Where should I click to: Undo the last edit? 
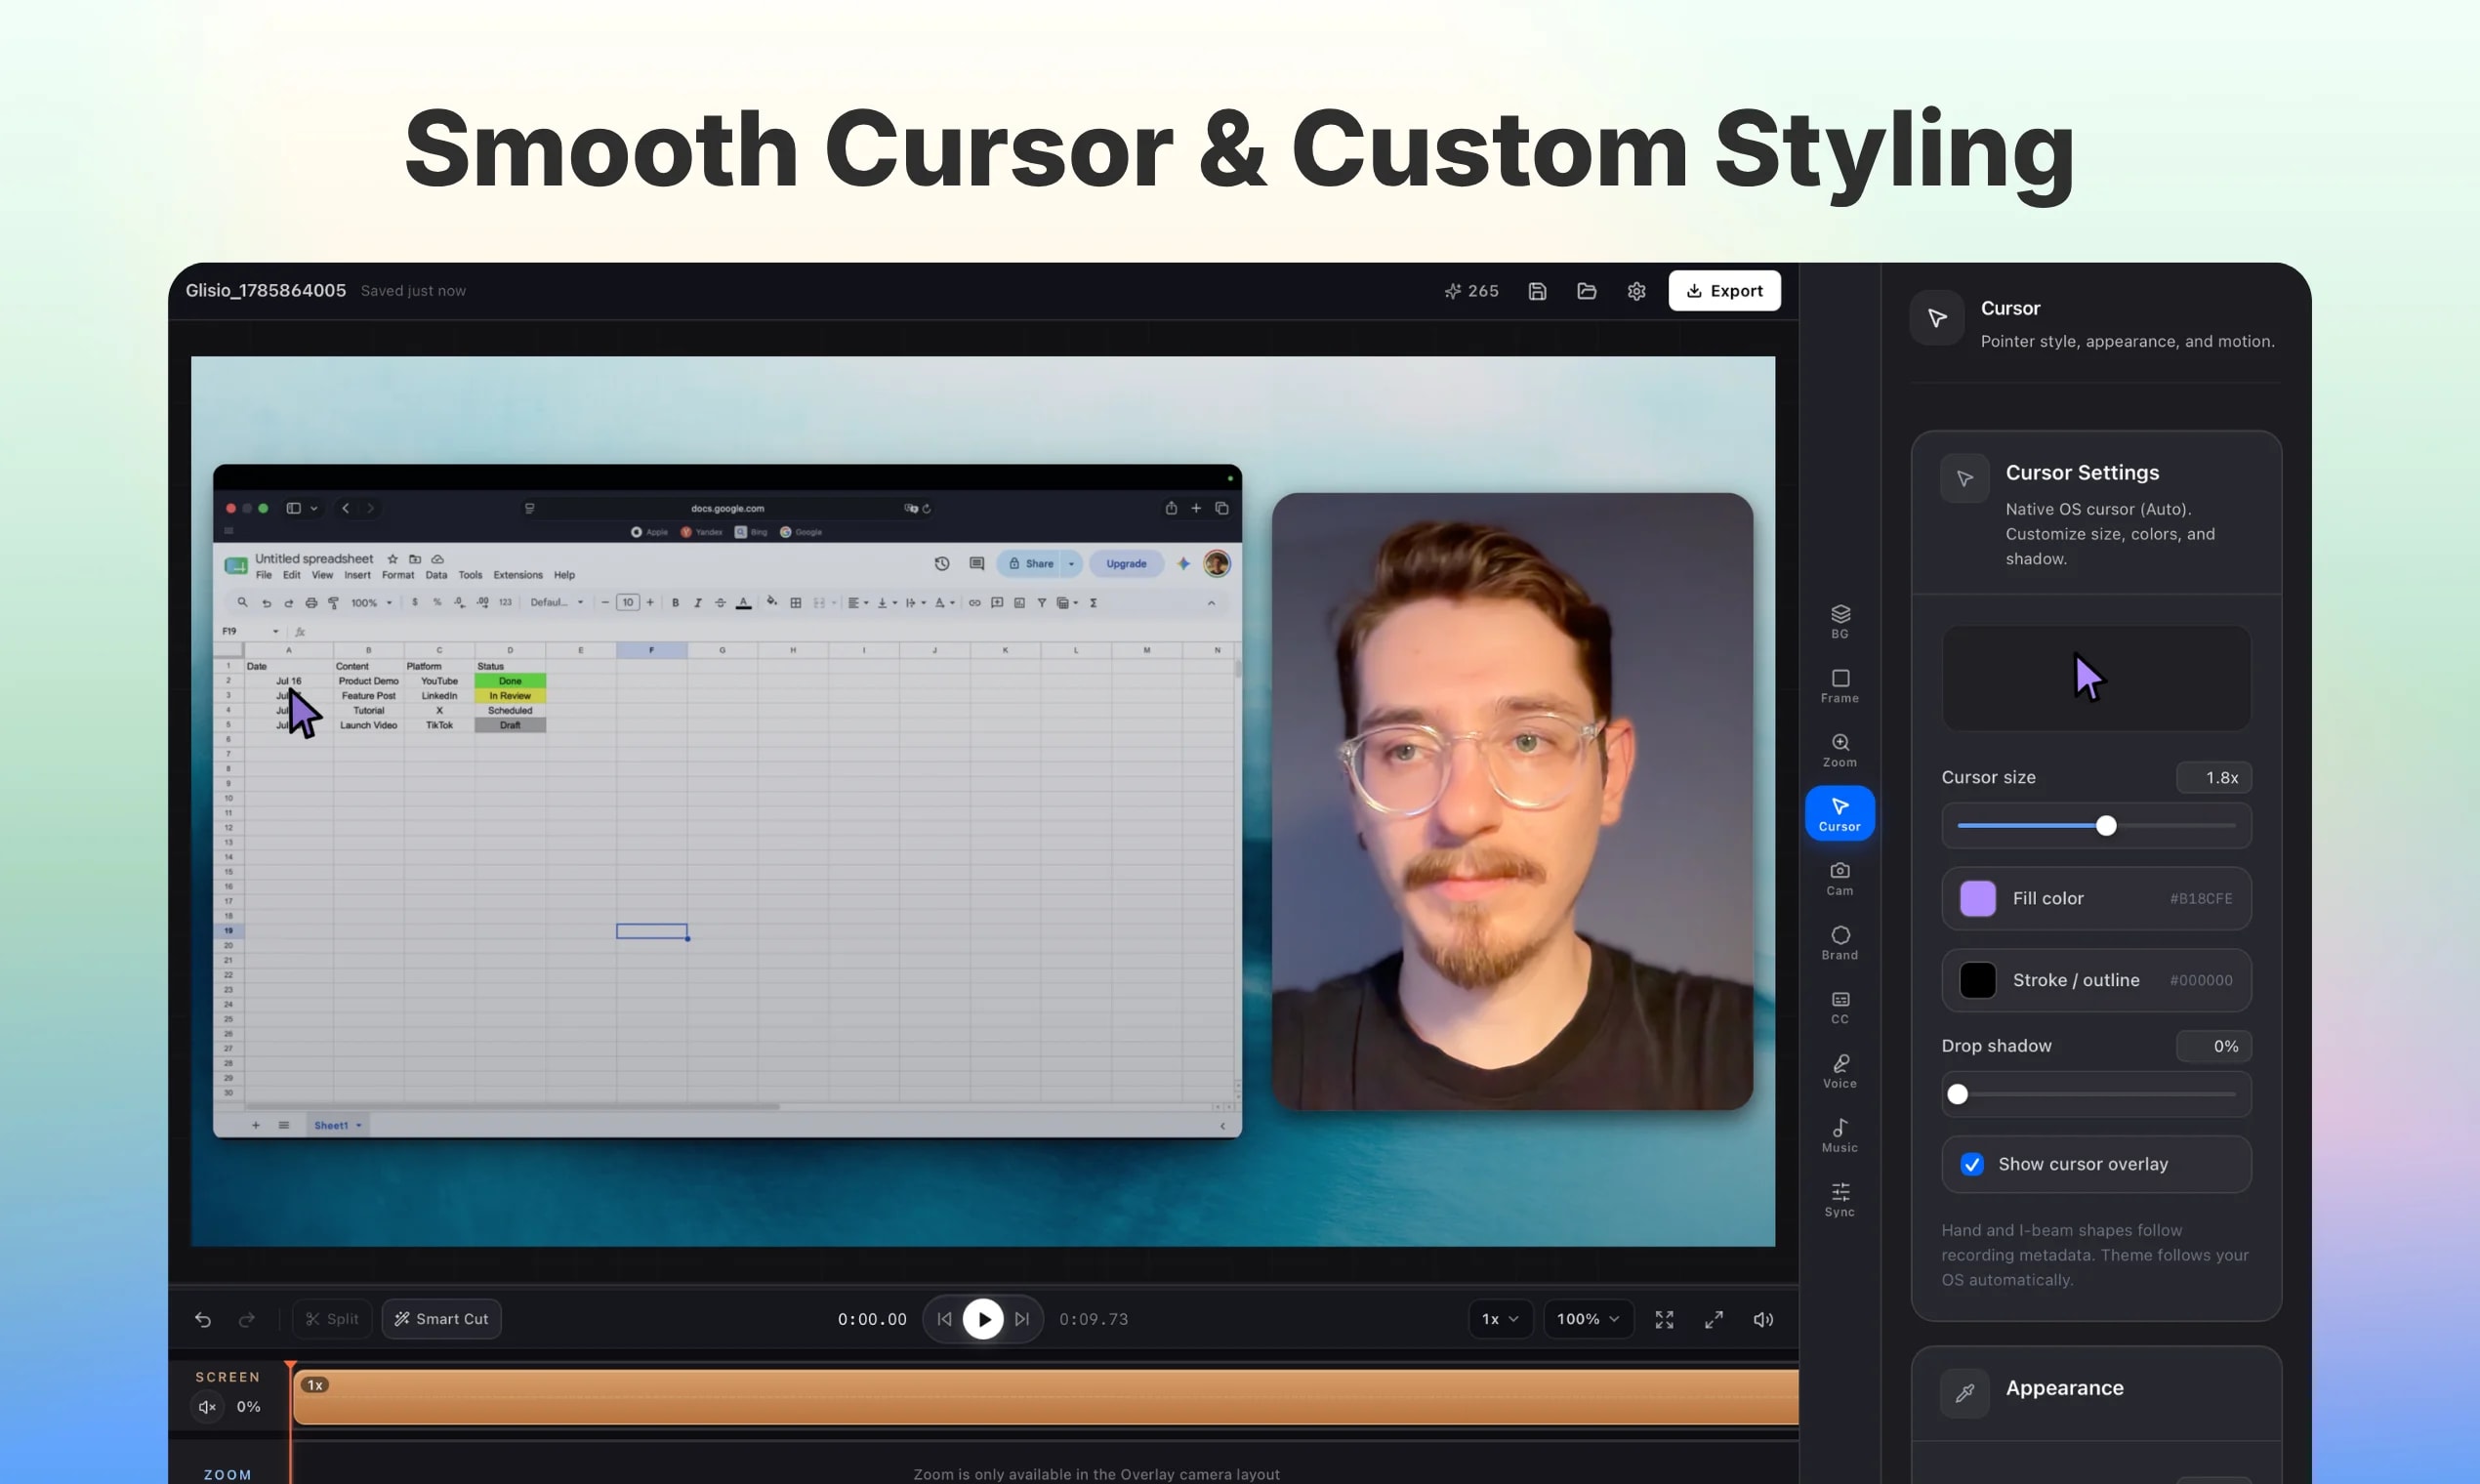203,1319
